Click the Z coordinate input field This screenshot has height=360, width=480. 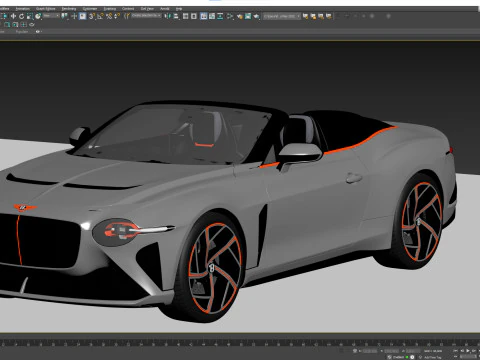[414, 351]
